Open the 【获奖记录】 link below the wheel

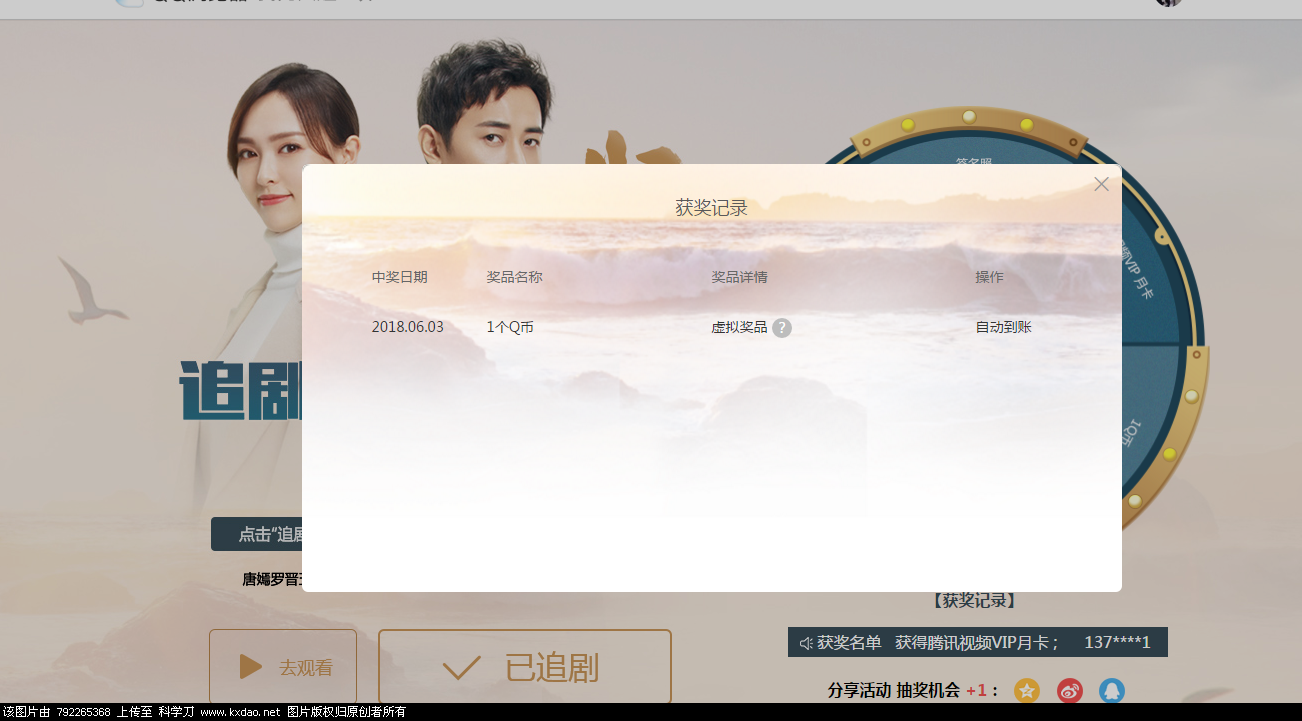(976, 601)
